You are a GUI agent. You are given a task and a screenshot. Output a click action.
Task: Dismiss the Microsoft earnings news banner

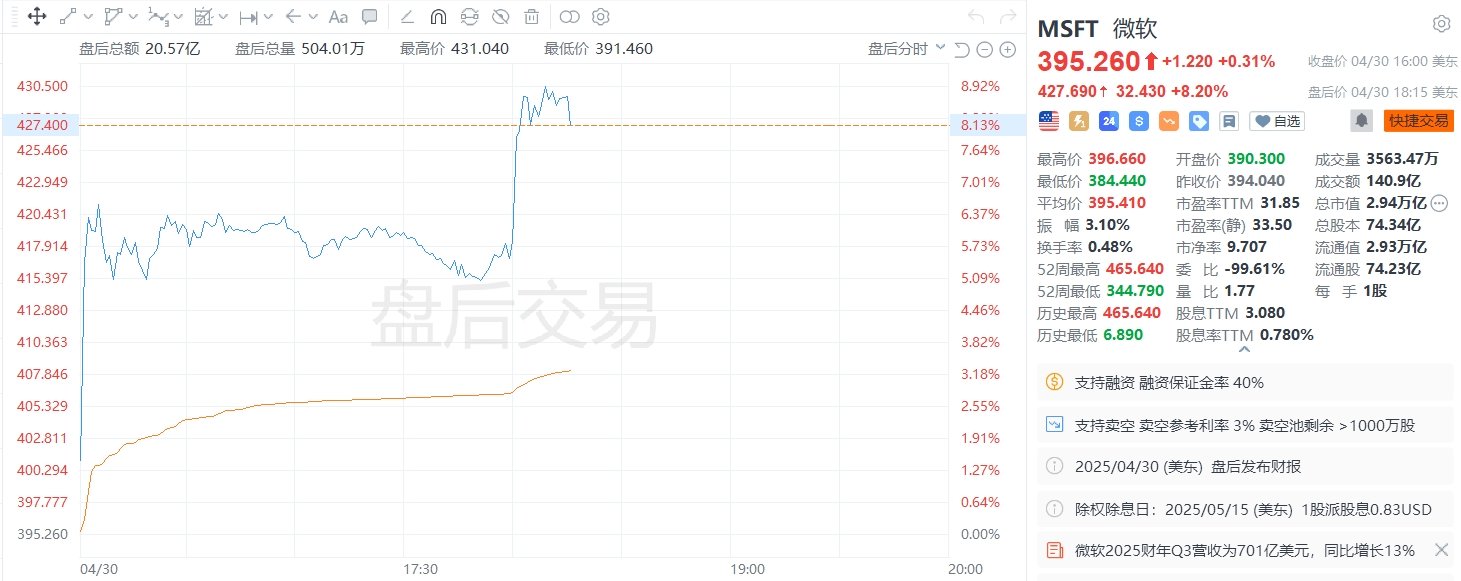(1441, 549)
